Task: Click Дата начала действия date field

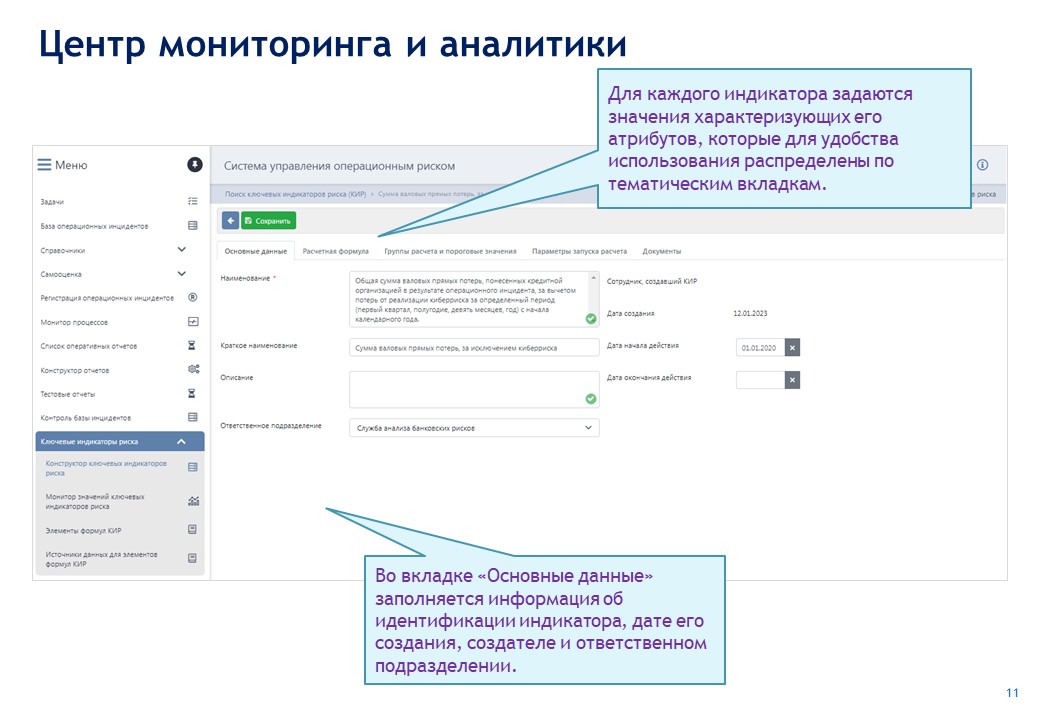Action: tap(760, 347)
